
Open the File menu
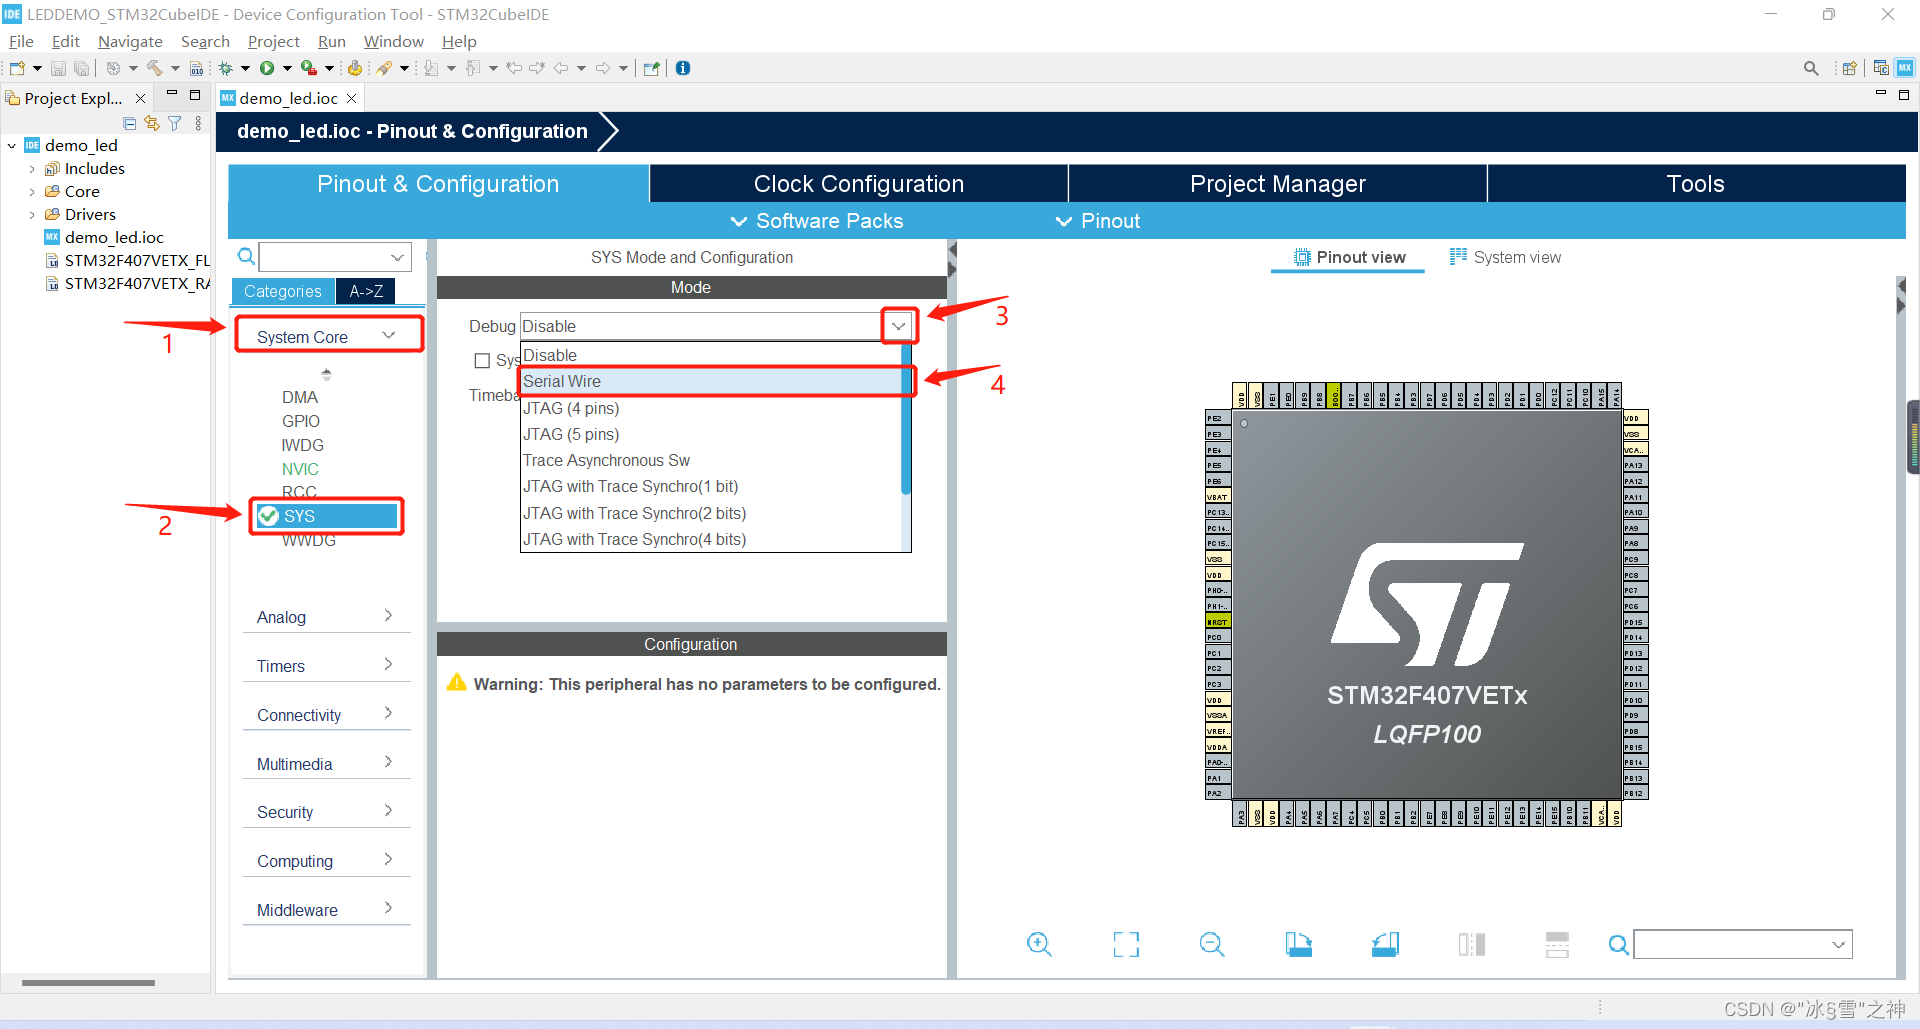click(21, 41)
